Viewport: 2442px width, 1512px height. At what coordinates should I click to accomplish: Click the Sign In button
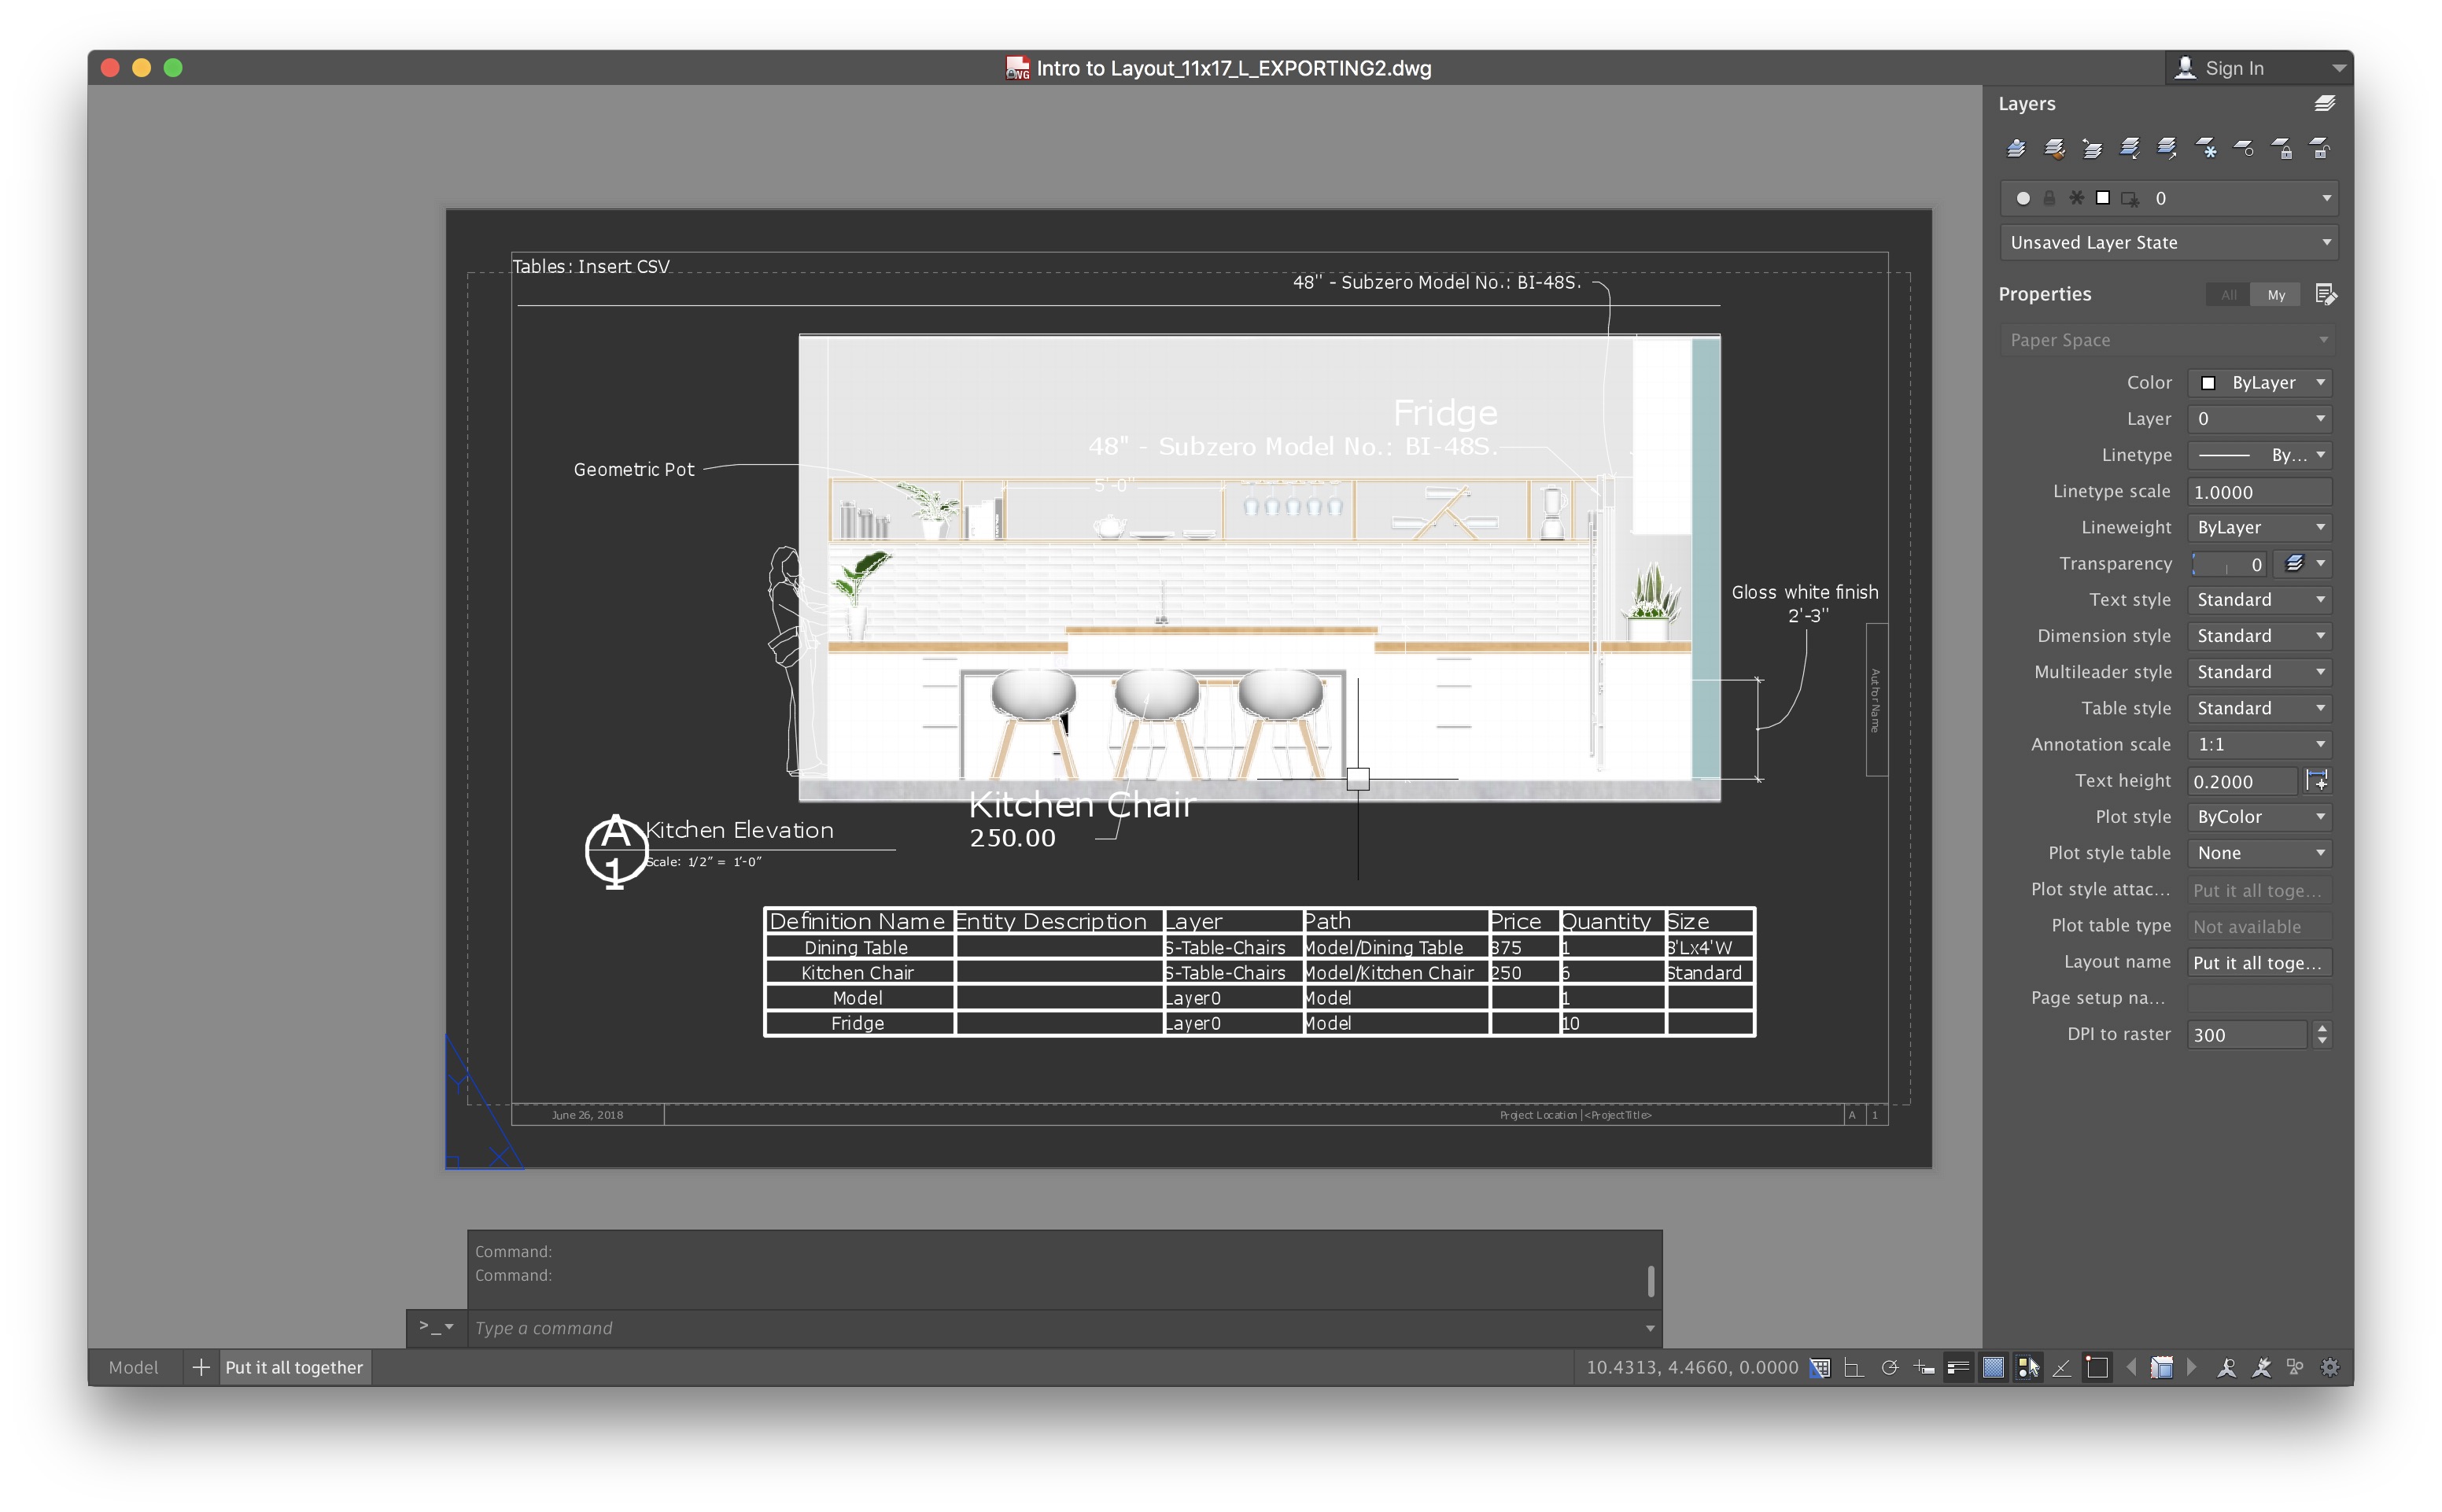tap(2234, 68)
